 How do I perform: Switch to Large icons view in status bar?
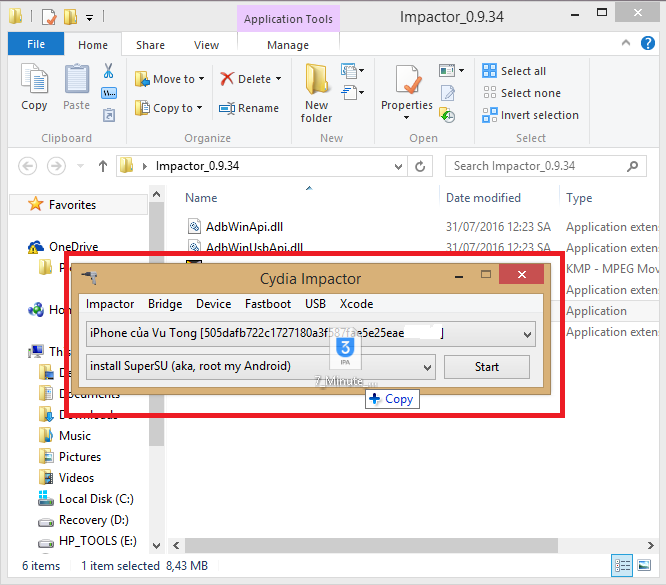pyautogui.click(x=644, y=565)
